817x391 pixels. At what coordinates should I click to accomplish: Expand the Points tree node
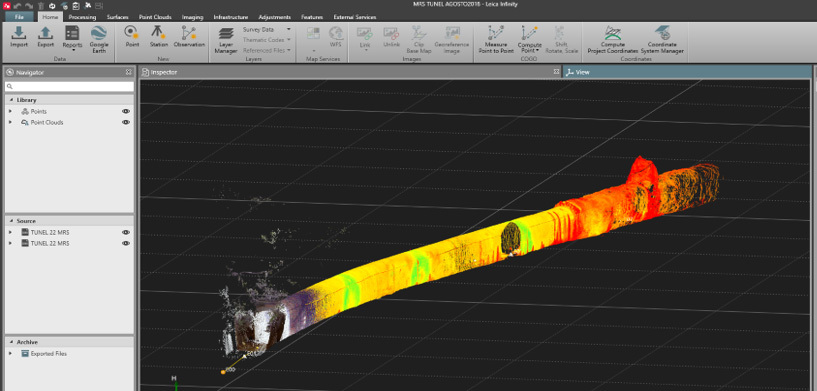[x=10, y=111]
